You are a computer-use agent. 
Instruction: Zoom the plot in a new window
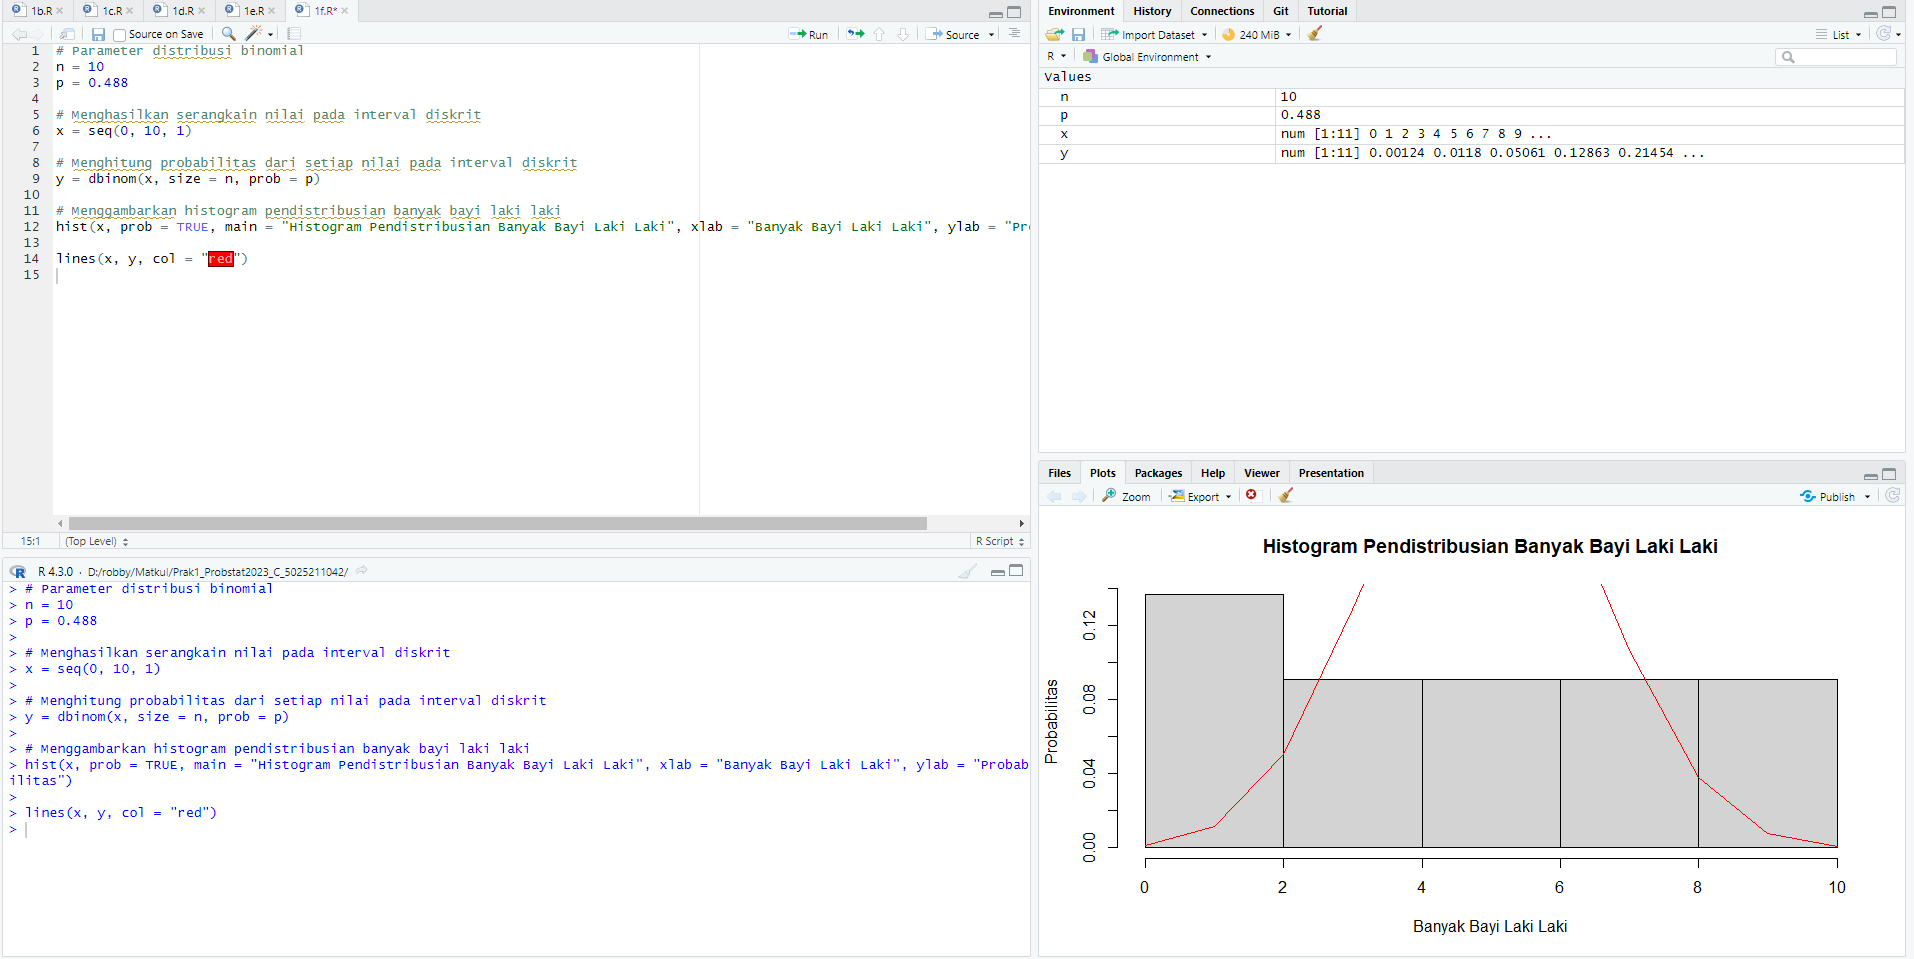tap(1126, 496)
